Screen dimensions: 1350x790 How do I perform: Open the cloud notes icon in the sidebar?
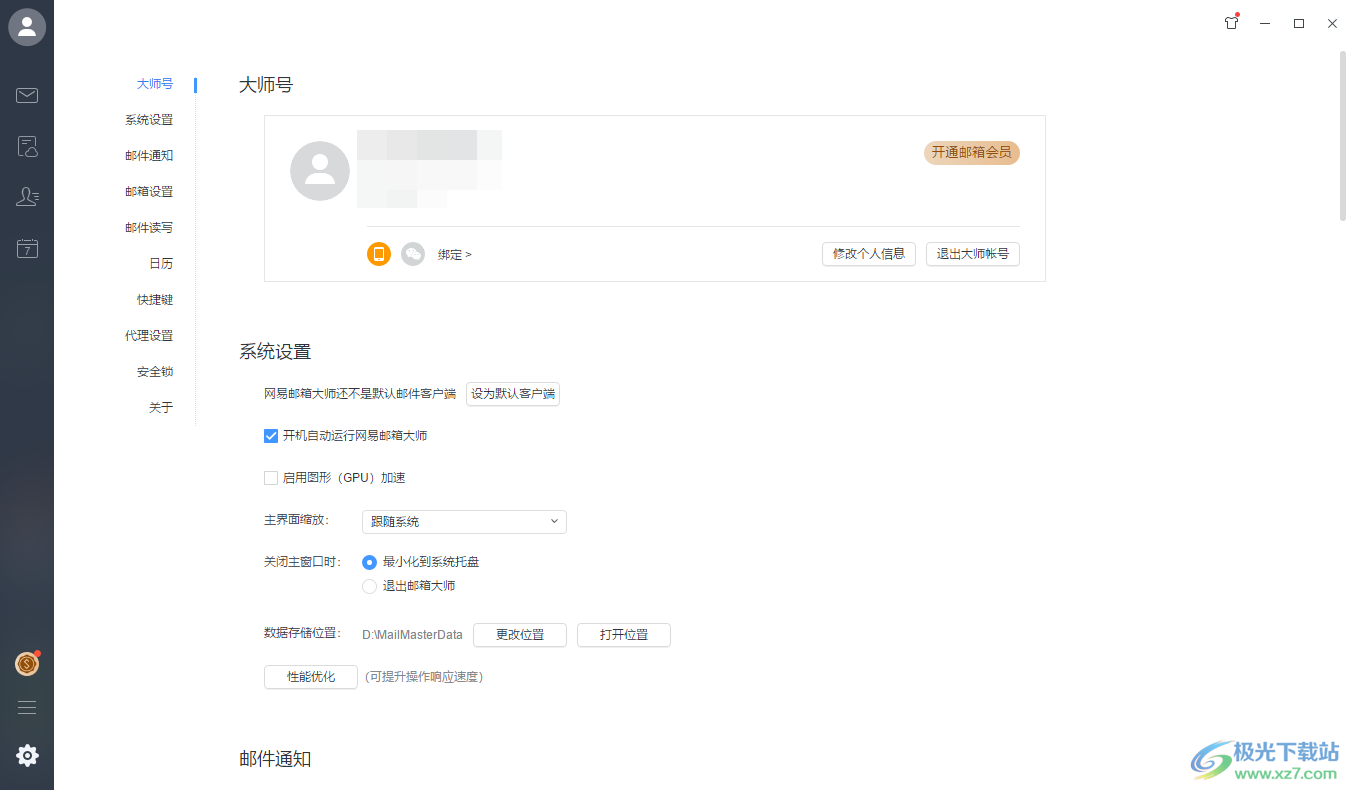[x=27, y=147]
